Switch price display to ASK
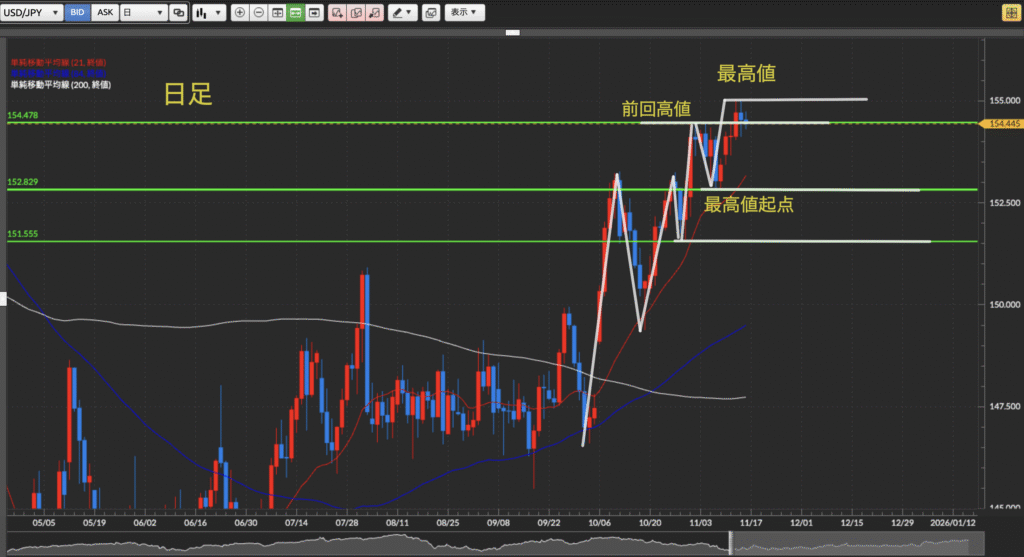 point(105,13)
